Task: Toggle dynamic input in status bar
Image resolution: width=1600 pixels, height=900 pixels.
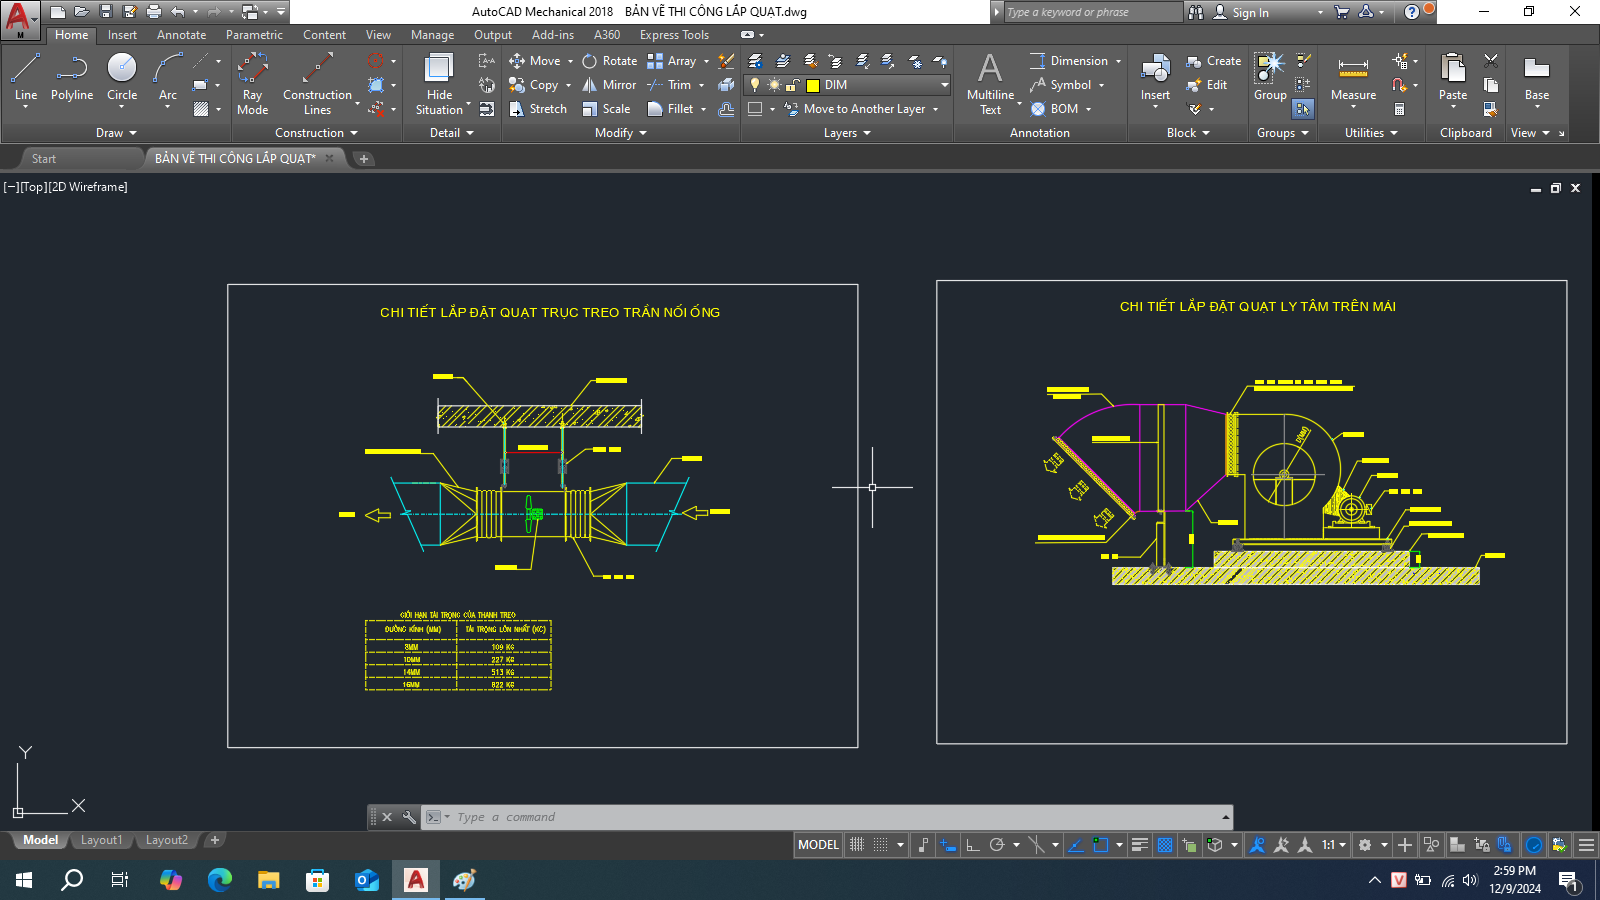Action: click(947, 845)
